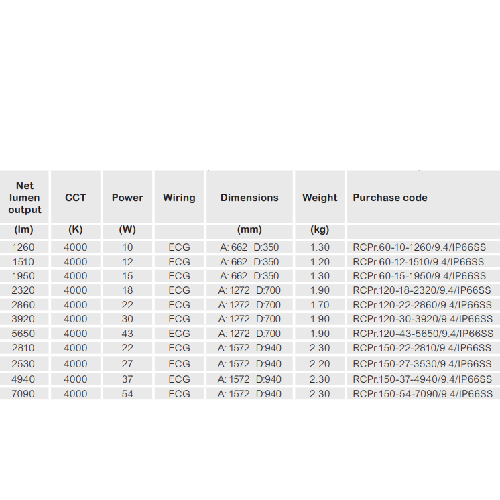
Task: Click purchase code RCPr.150-37-4940/9.4/IP66SS
Action: pyautogui.click(x=422, y=379)
